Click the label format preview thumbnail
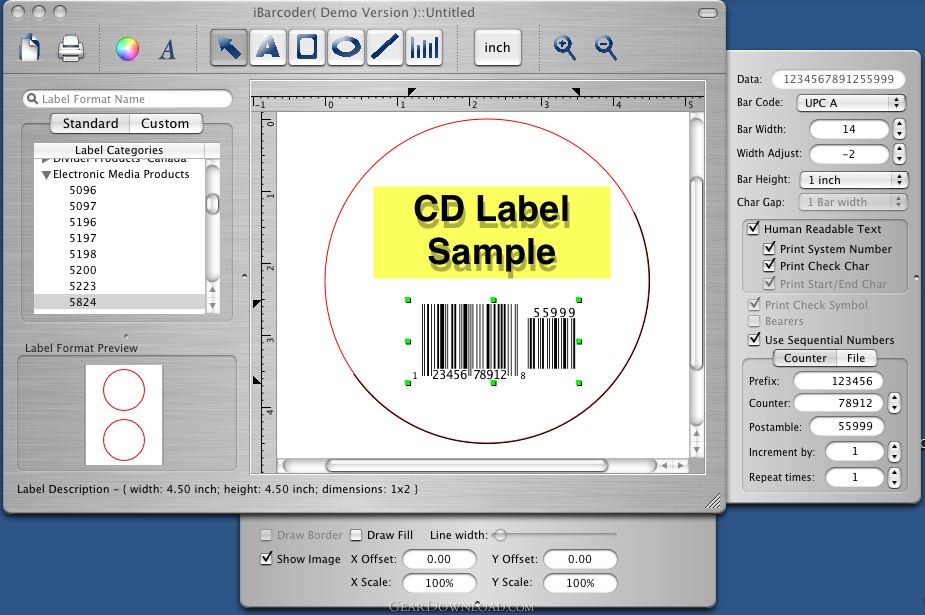This screenshot has height=615, width=925. coord(124,415)
